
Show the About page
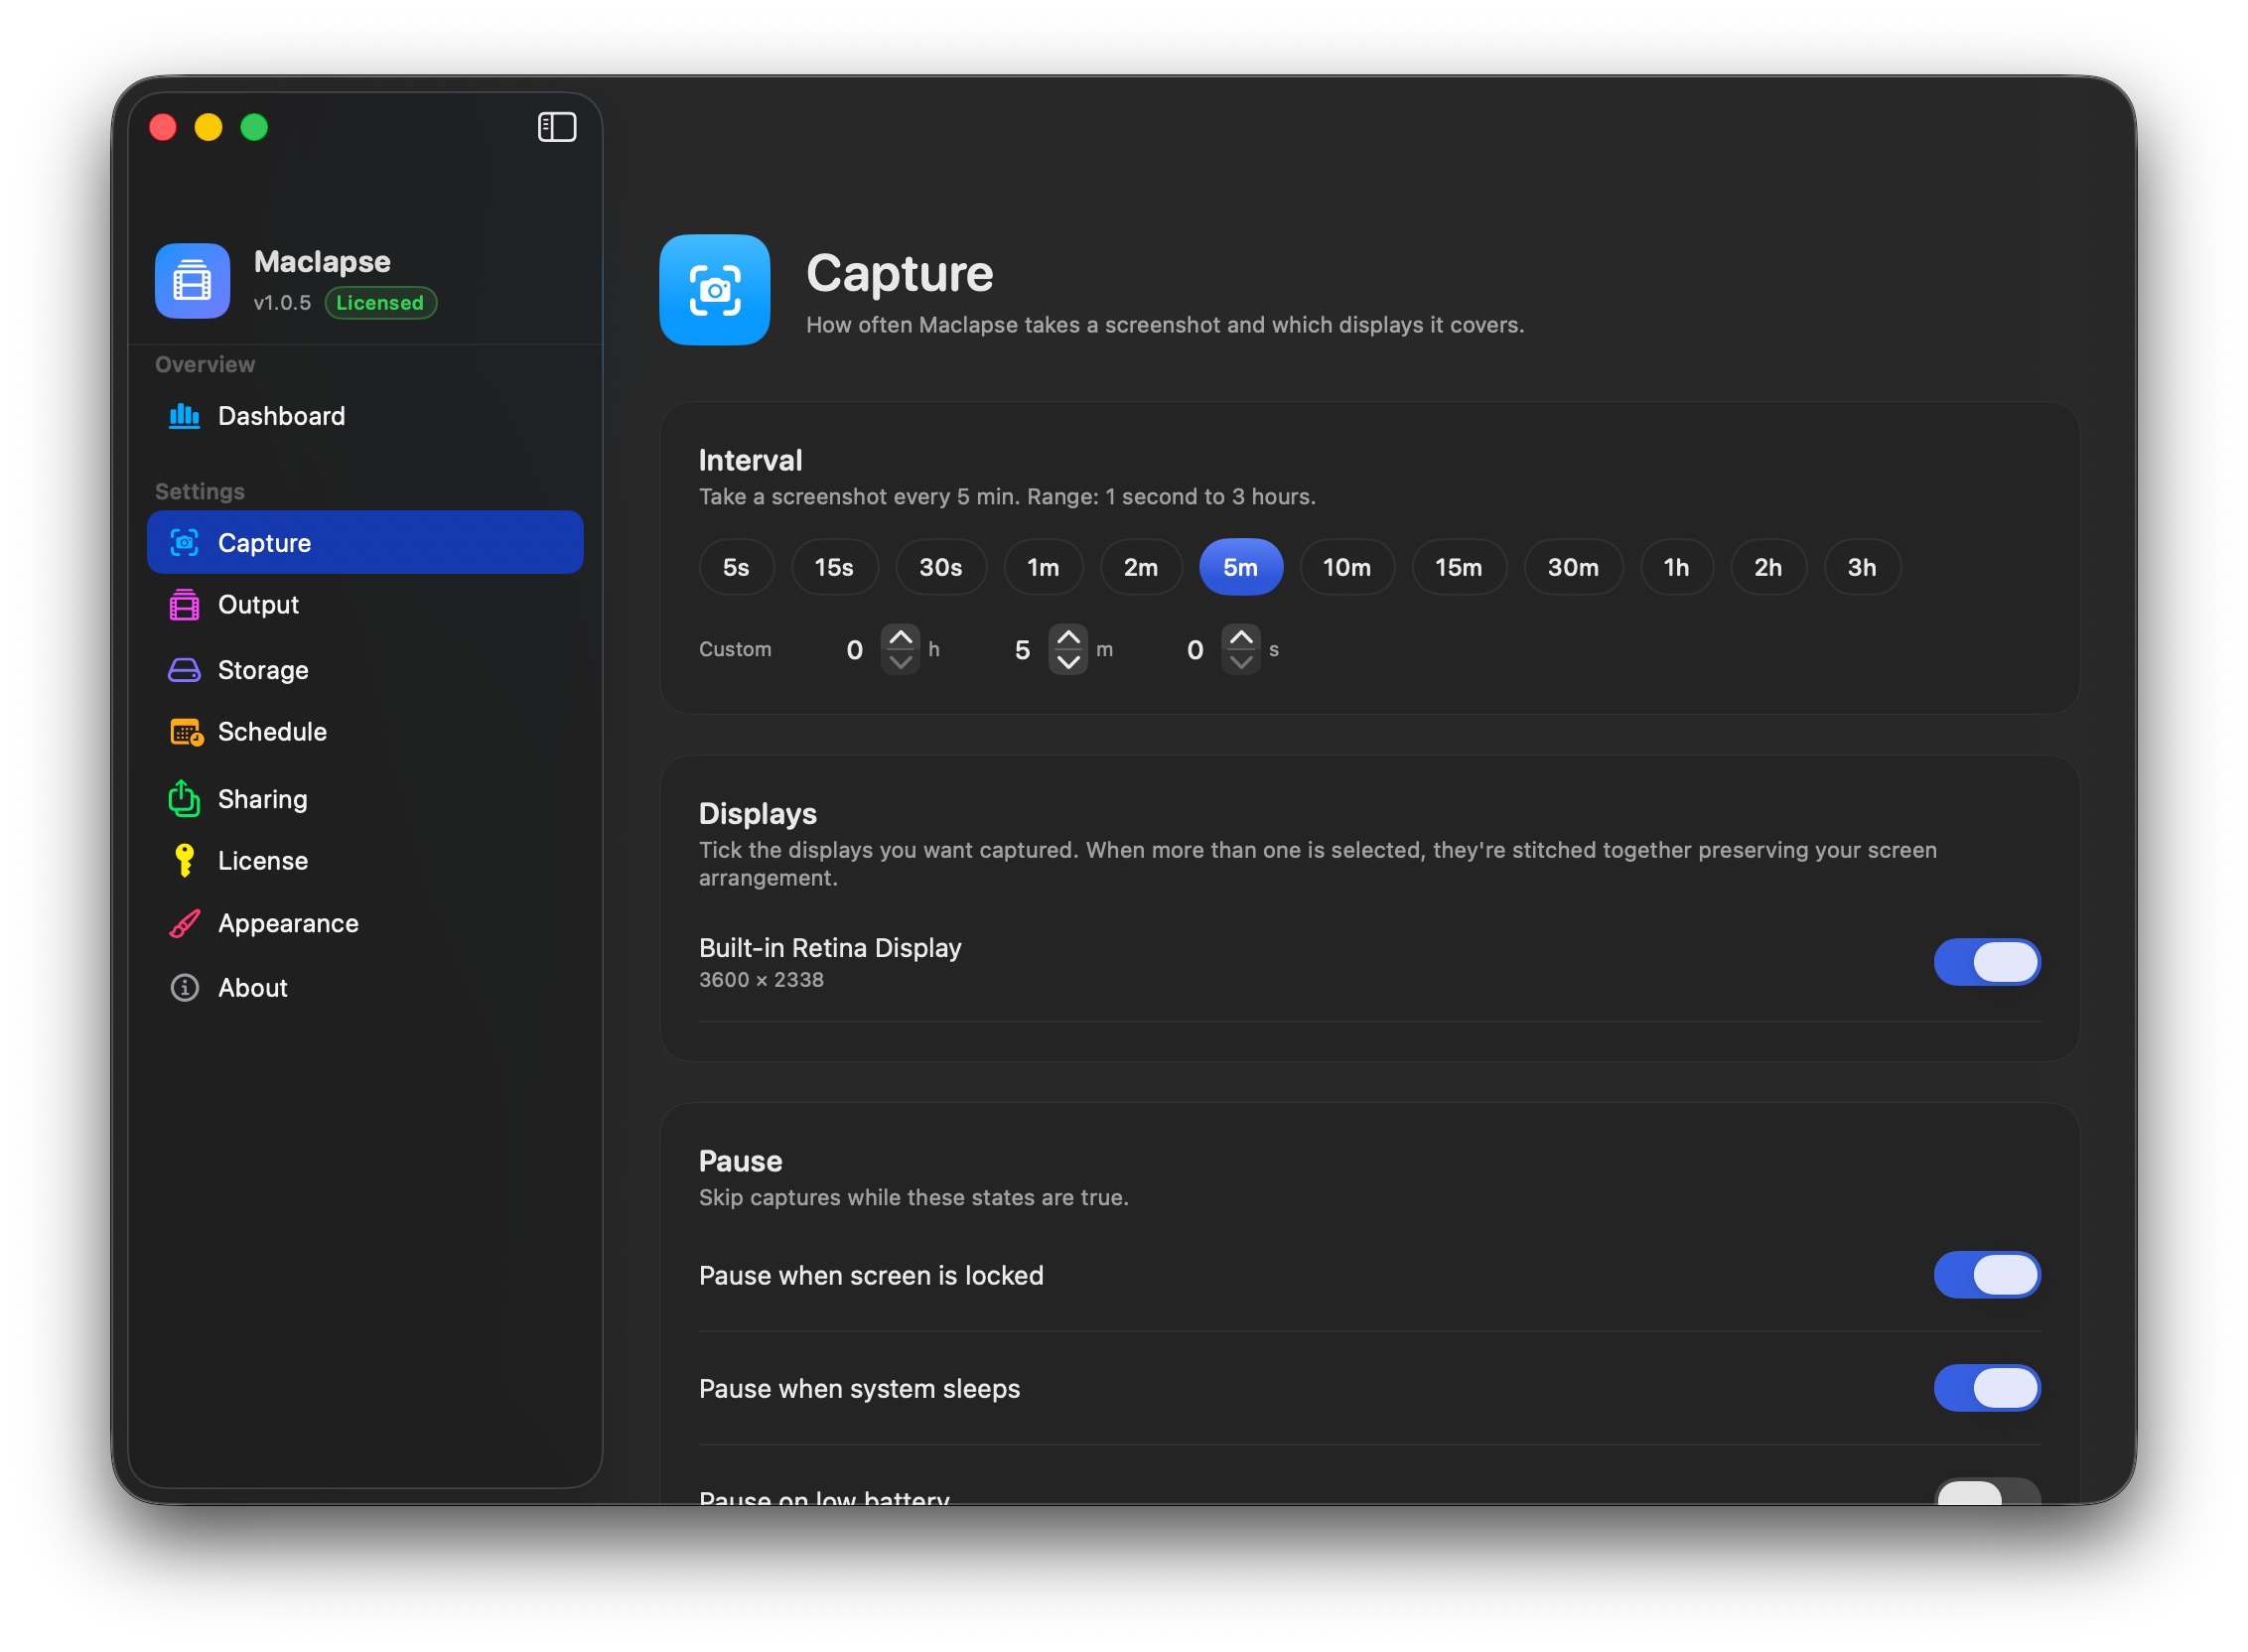pyautogui.click(x=365, y=988)
